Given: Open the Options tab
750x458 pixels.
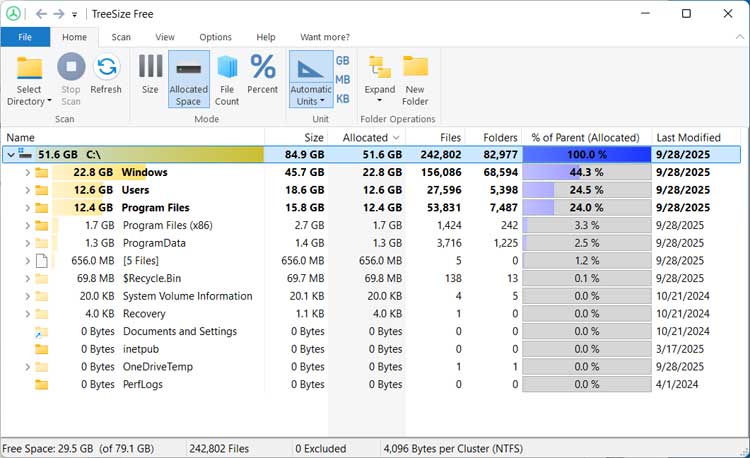Looking at the screenshot, I should (215, 37).
